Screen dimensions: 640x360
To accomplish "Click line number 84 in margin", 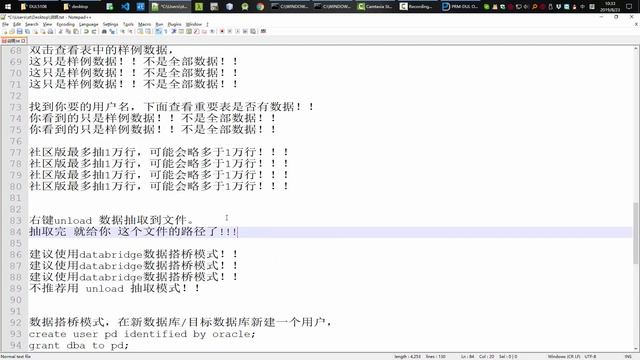I will pyautogui.click(x=15, y=232).
